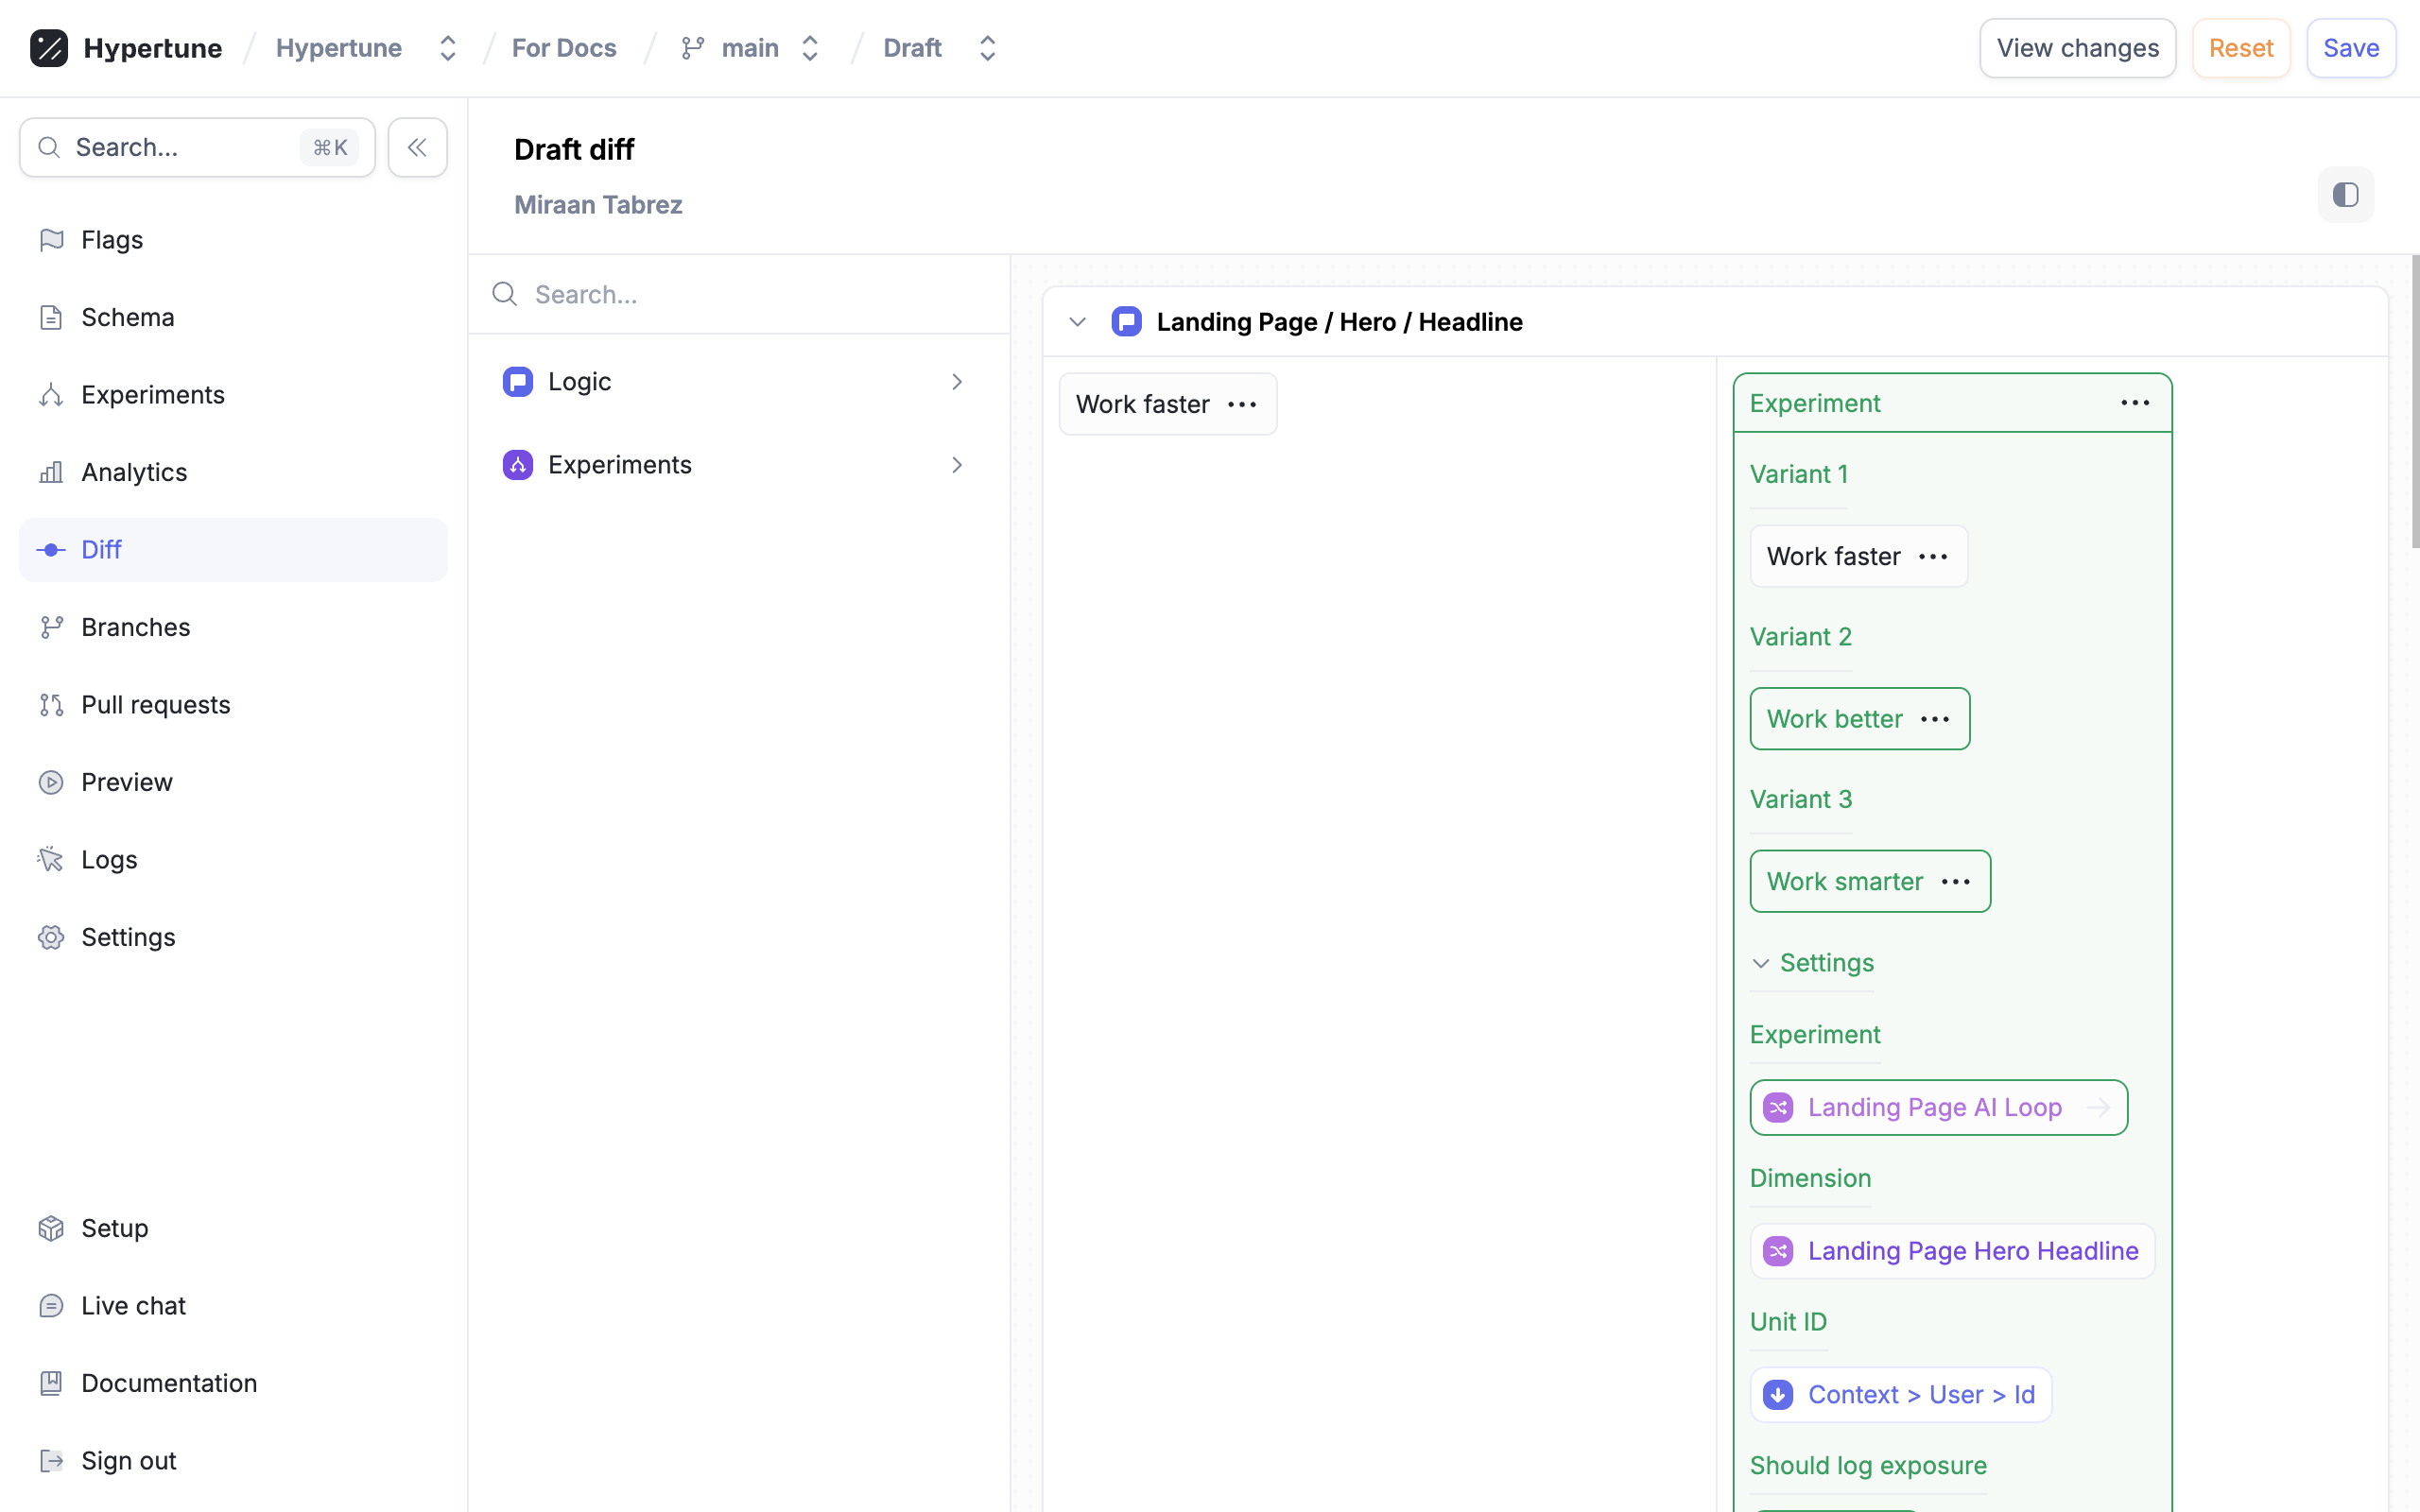
Task: Open the Experiment block's three-dot menu
Action: (2134, 403)
